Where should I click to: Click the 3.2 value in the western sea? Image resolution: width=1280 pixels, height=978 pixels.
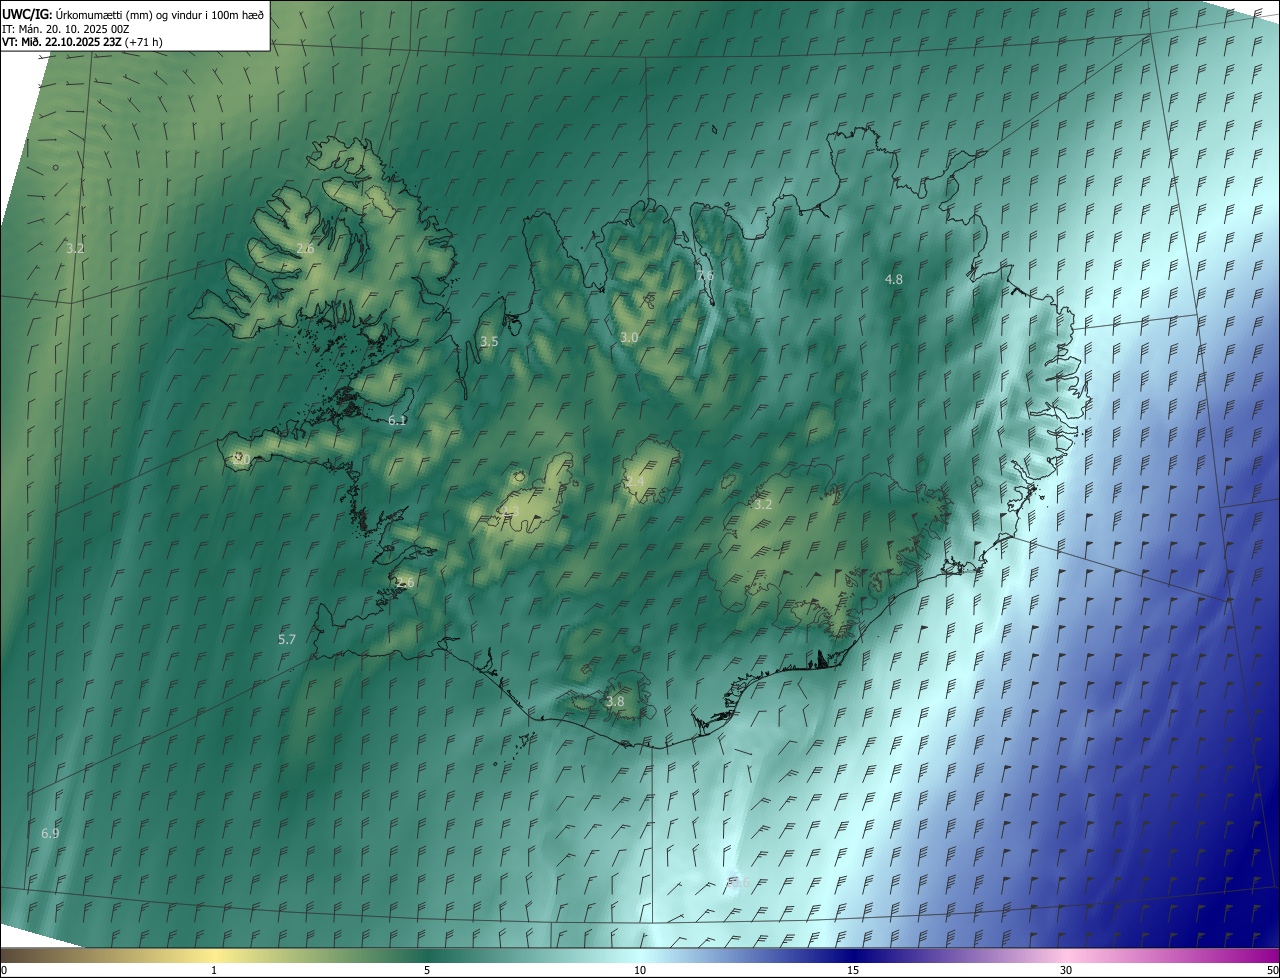(x=75, y=248)
